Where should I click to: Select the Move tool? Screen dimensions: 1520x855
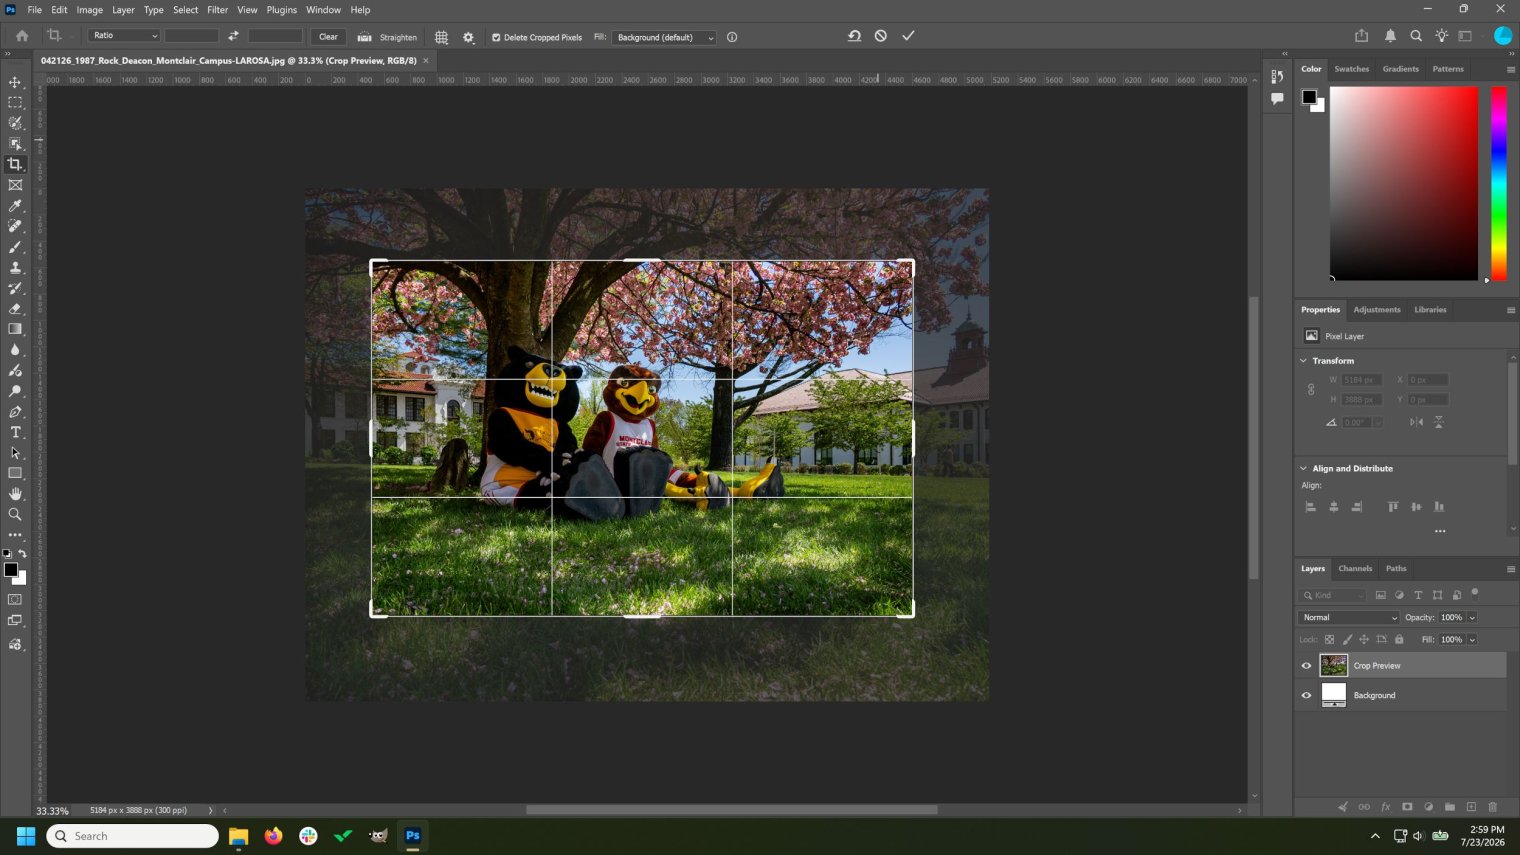(15, 82)
